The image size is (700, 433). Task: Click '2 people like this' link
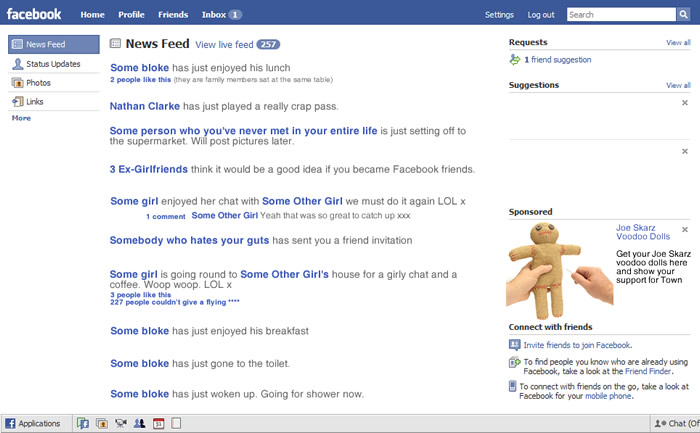coord(141,79)
